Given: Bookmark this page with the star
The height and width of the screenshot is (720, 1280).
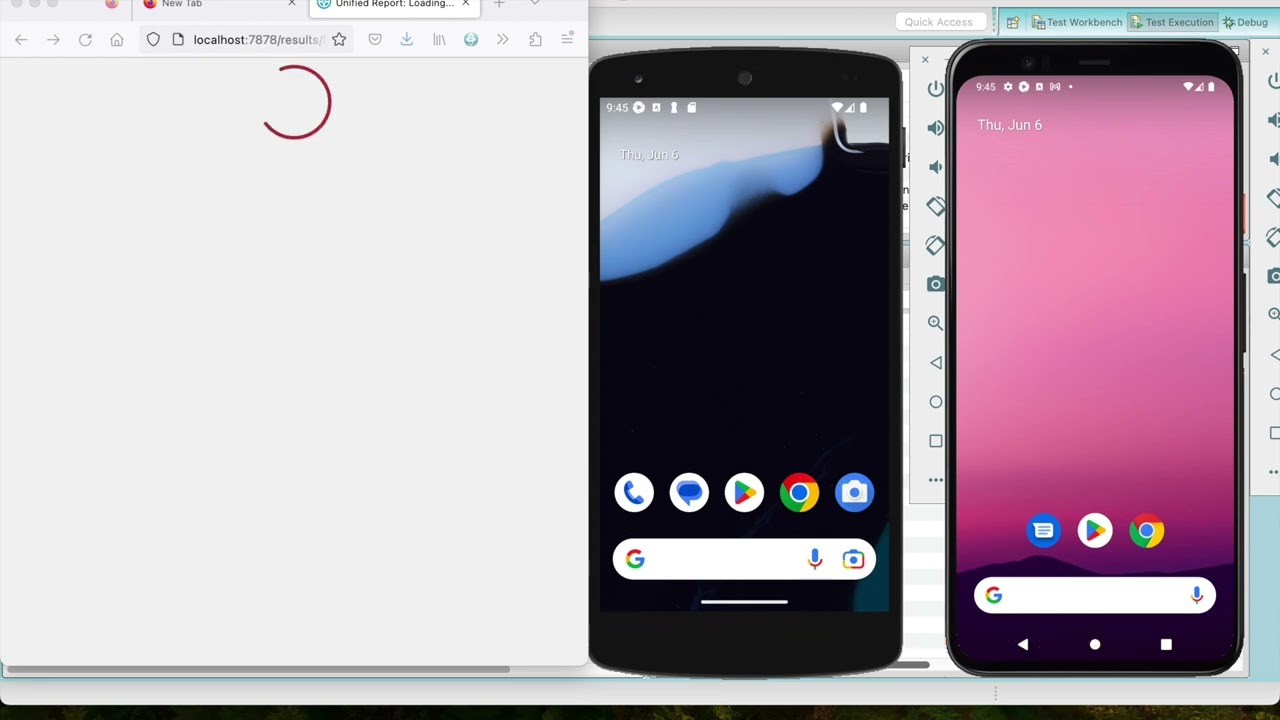Looking at the screenshot, I should (339, 39).
